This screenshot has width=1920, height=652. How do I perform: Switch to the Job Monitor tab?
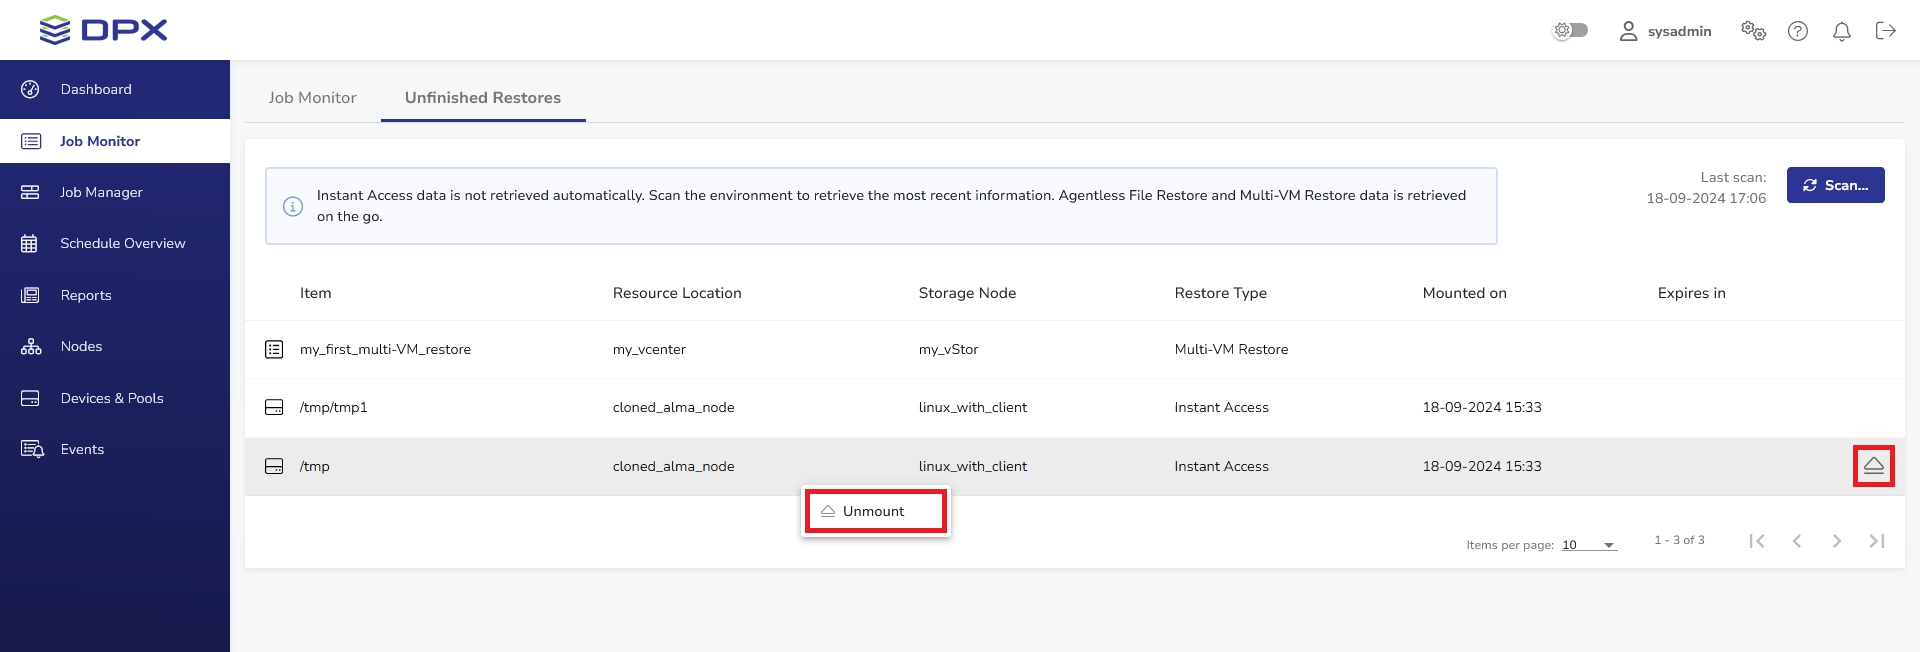tap(312, 98)
